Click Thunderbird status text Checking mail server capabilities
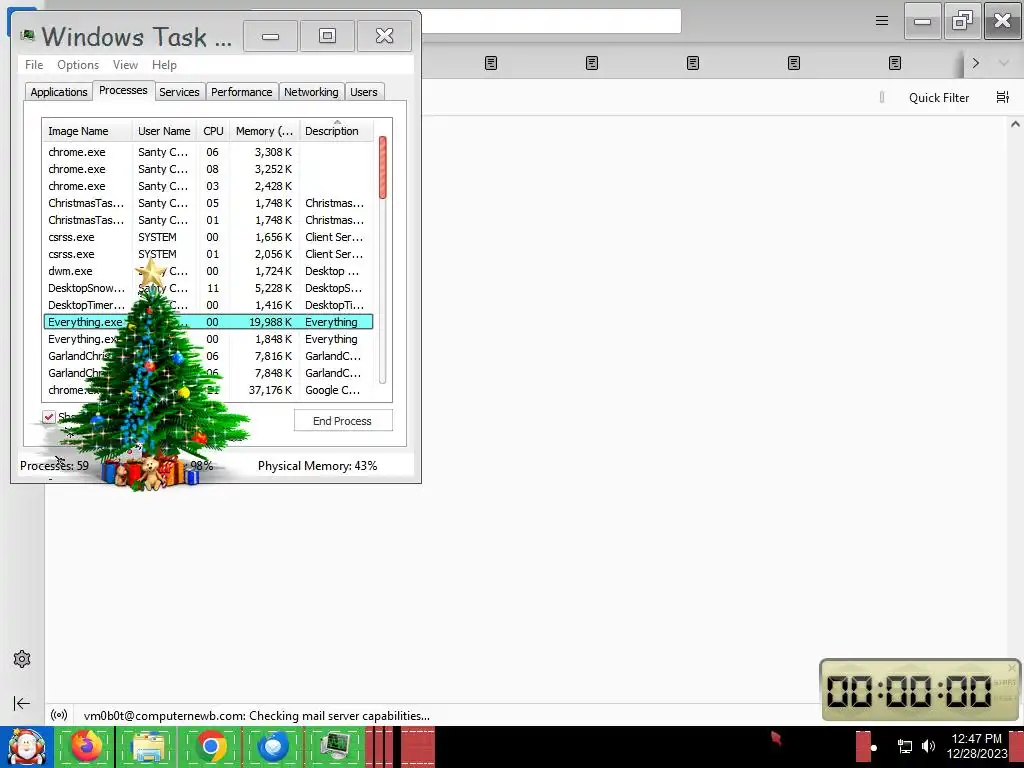 (257, 715)
